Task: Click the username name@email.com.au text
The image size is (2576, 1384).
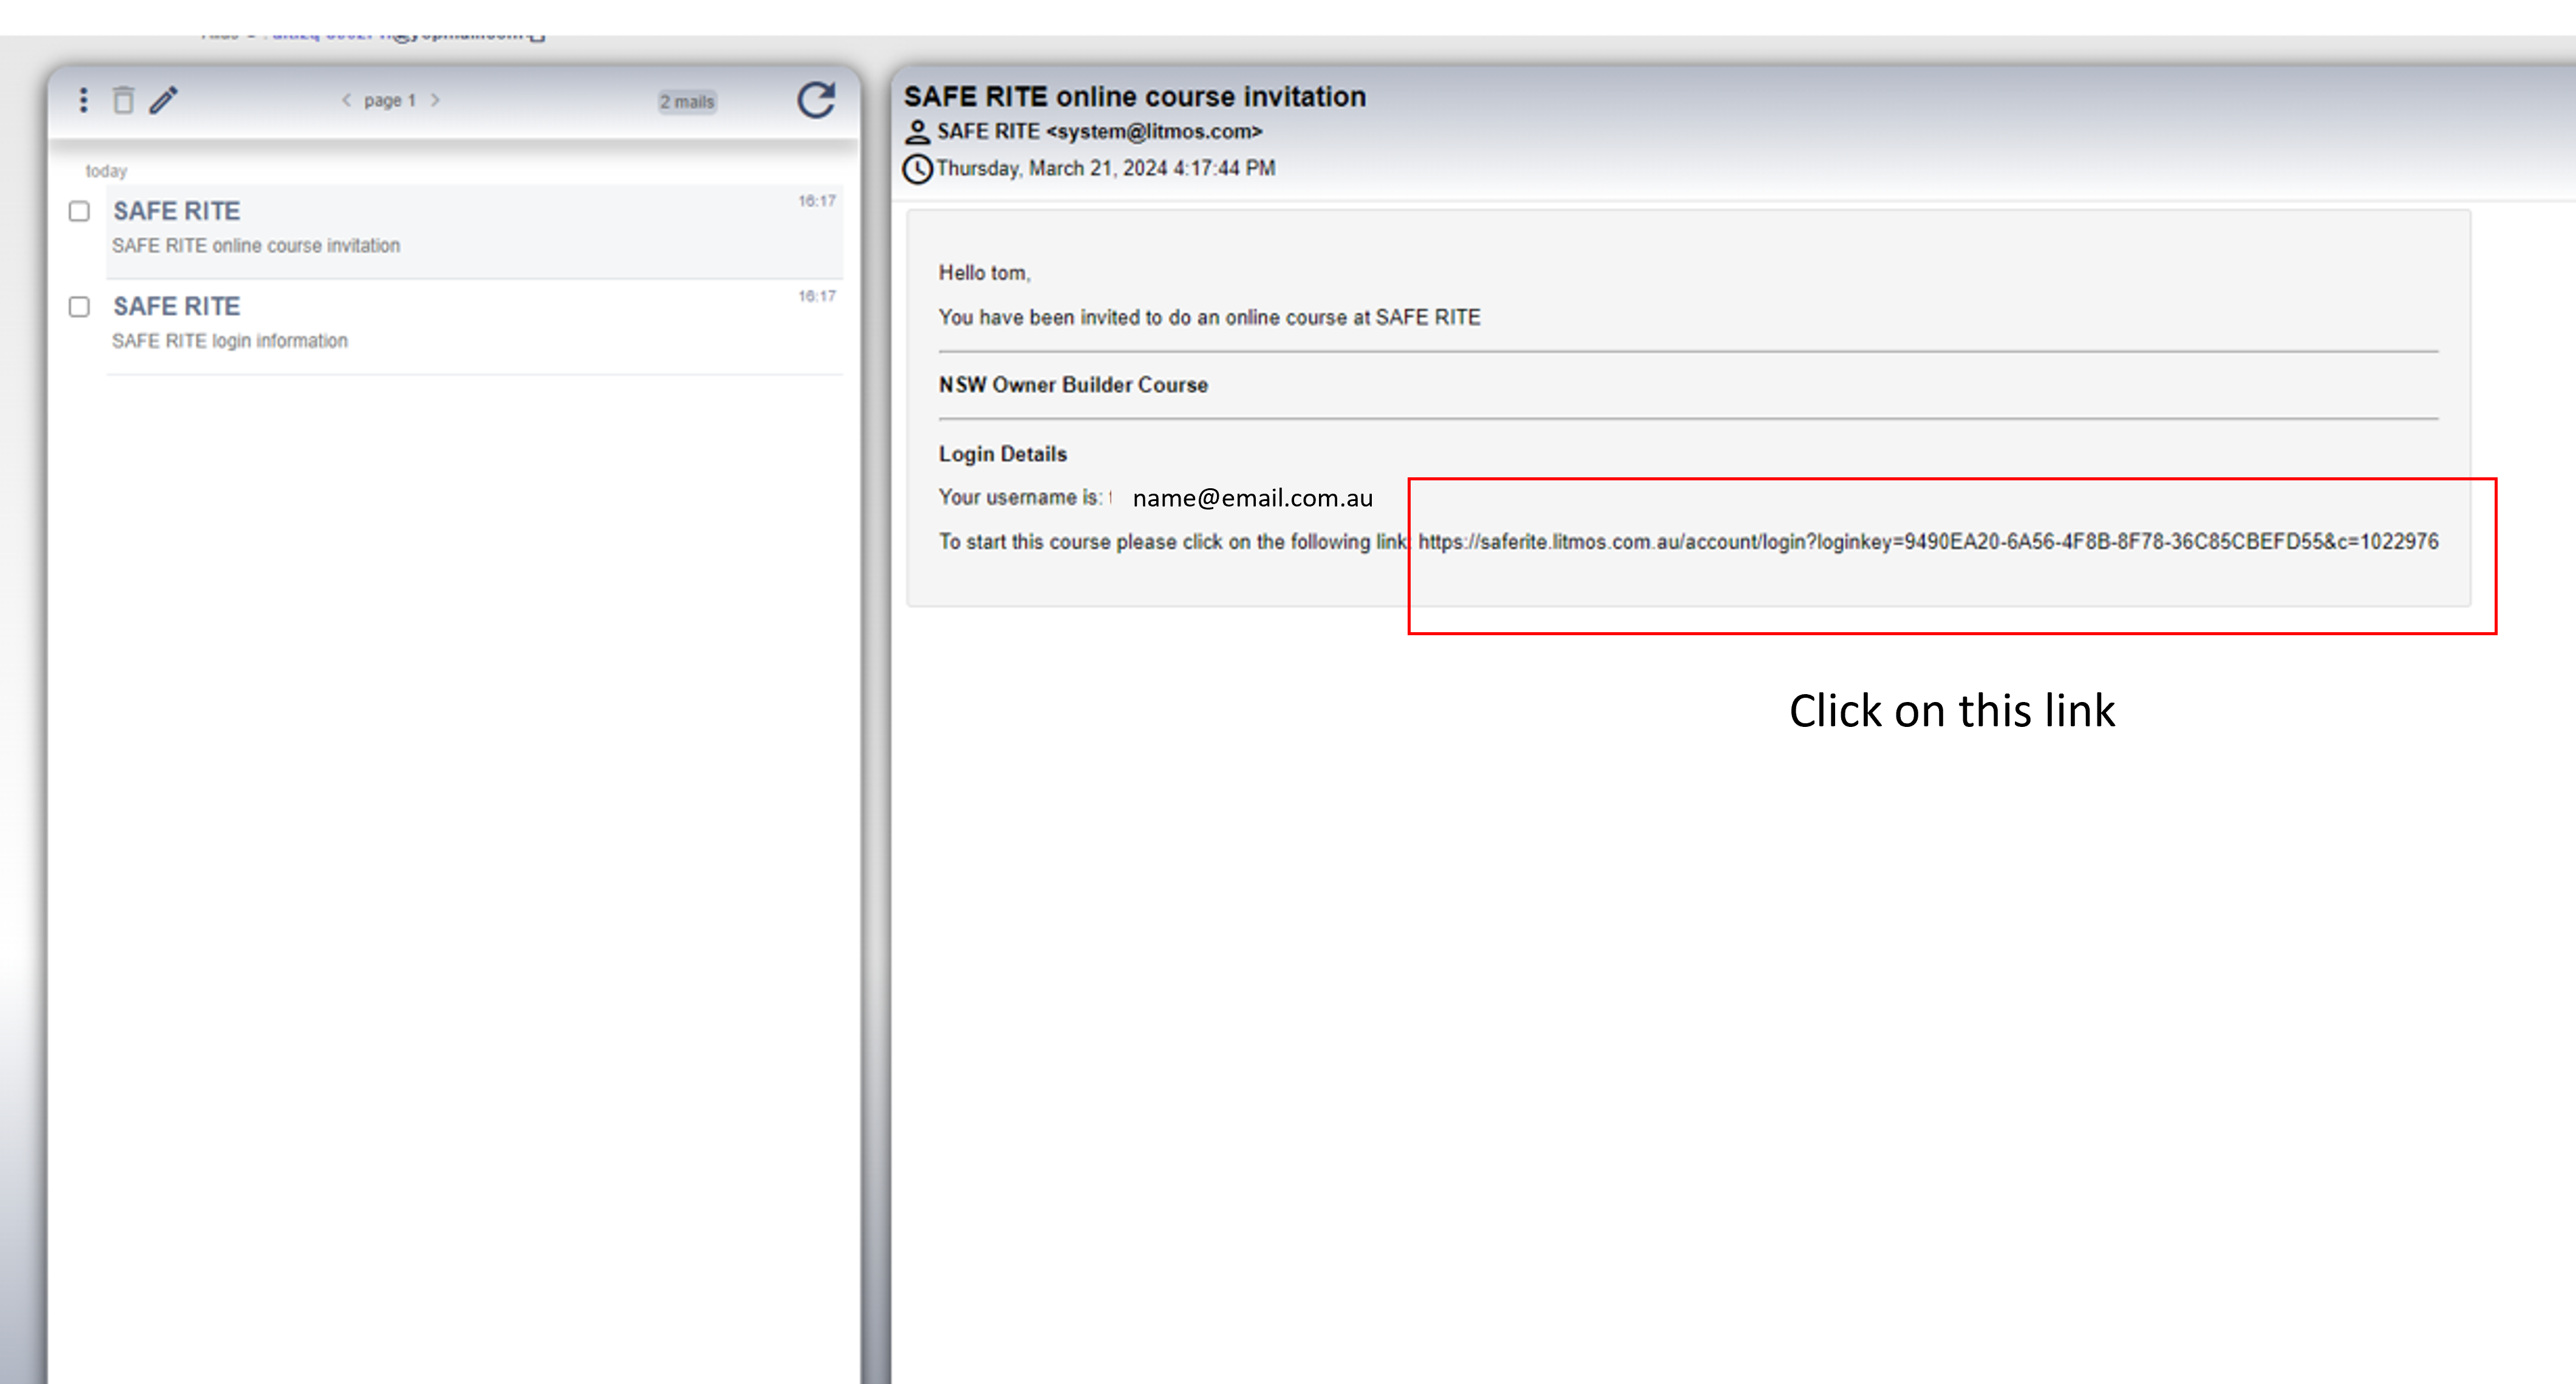Action: point(1252,498)
